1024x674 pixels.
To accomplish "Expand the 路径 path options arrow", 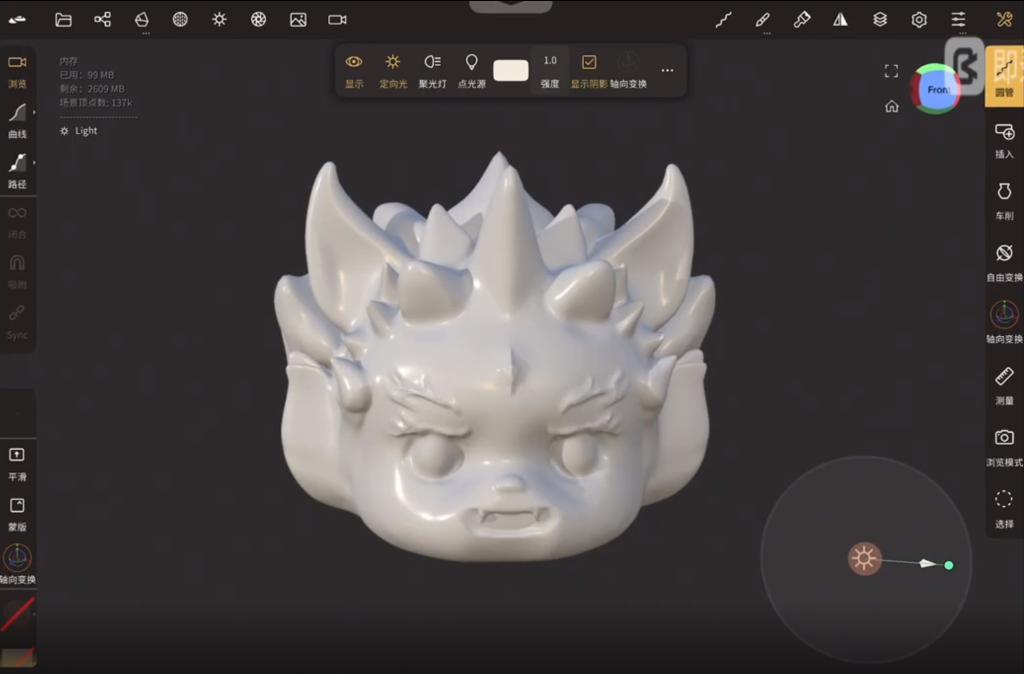I will pyautogui.click(x=34, y=162).
